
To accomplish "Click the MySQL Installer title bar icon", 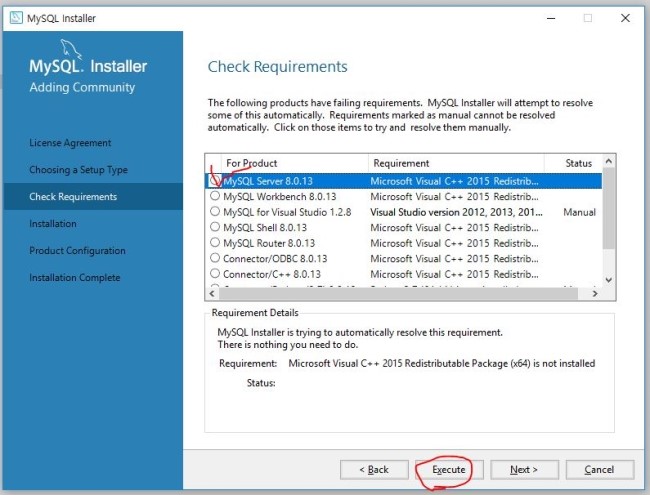I will (x=16, y=18).
